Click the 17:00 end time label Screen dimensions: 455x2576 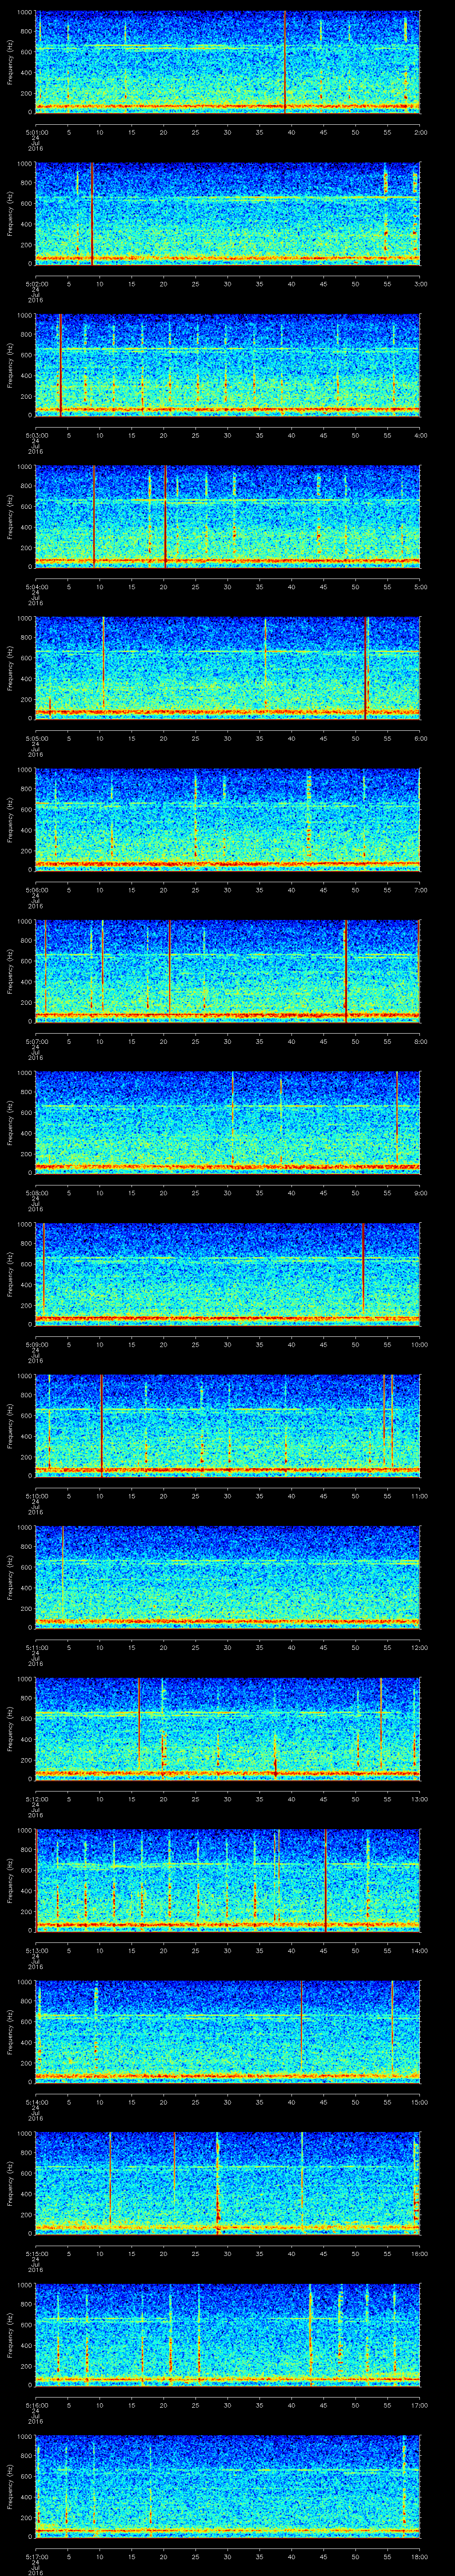tap(419, 2404)
